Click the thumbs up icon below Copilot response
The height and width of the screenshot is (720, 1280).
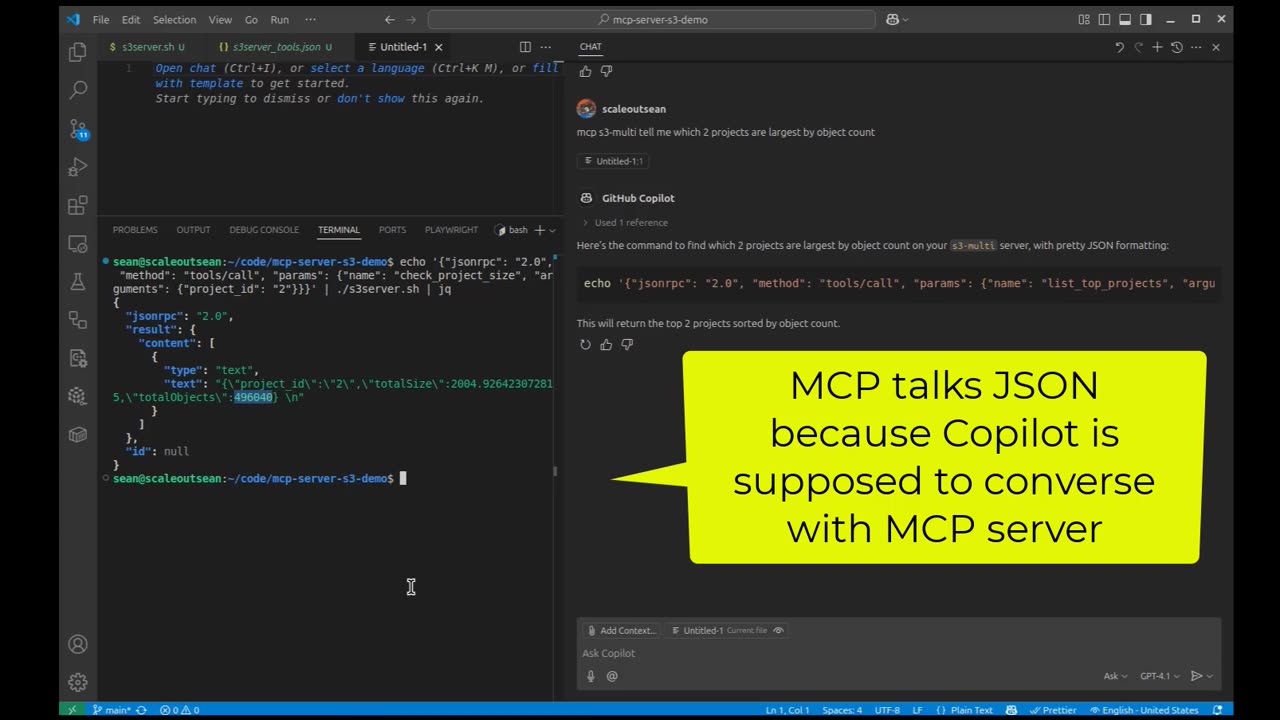click(606, 344)
